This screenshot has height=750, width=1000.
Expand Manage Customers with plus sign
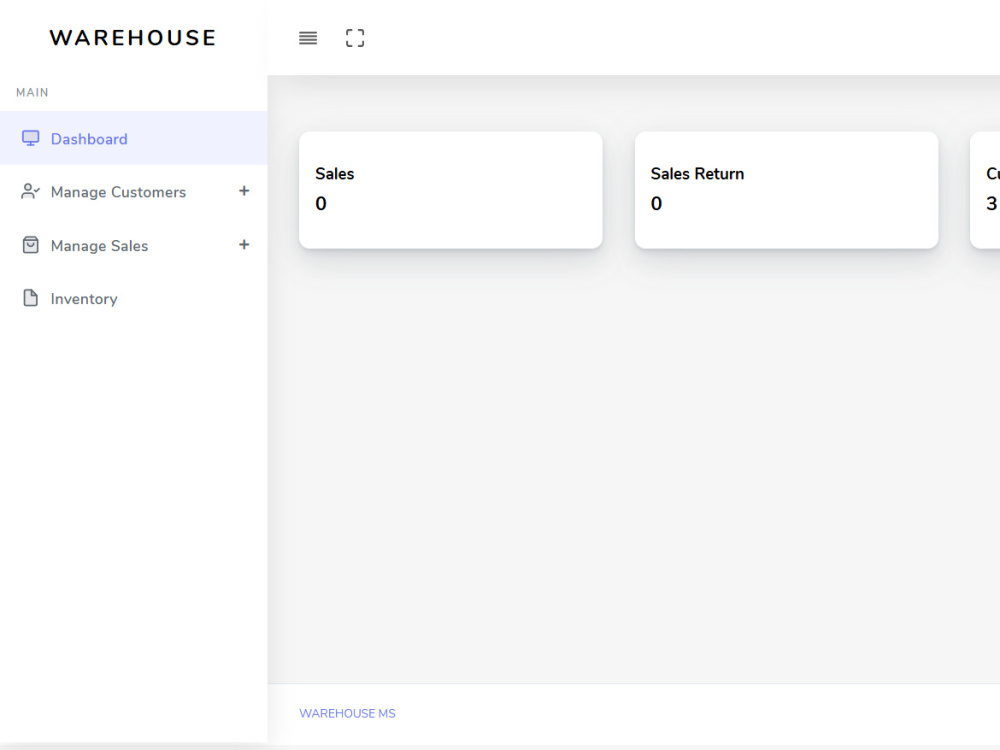(x=244, y=191)
